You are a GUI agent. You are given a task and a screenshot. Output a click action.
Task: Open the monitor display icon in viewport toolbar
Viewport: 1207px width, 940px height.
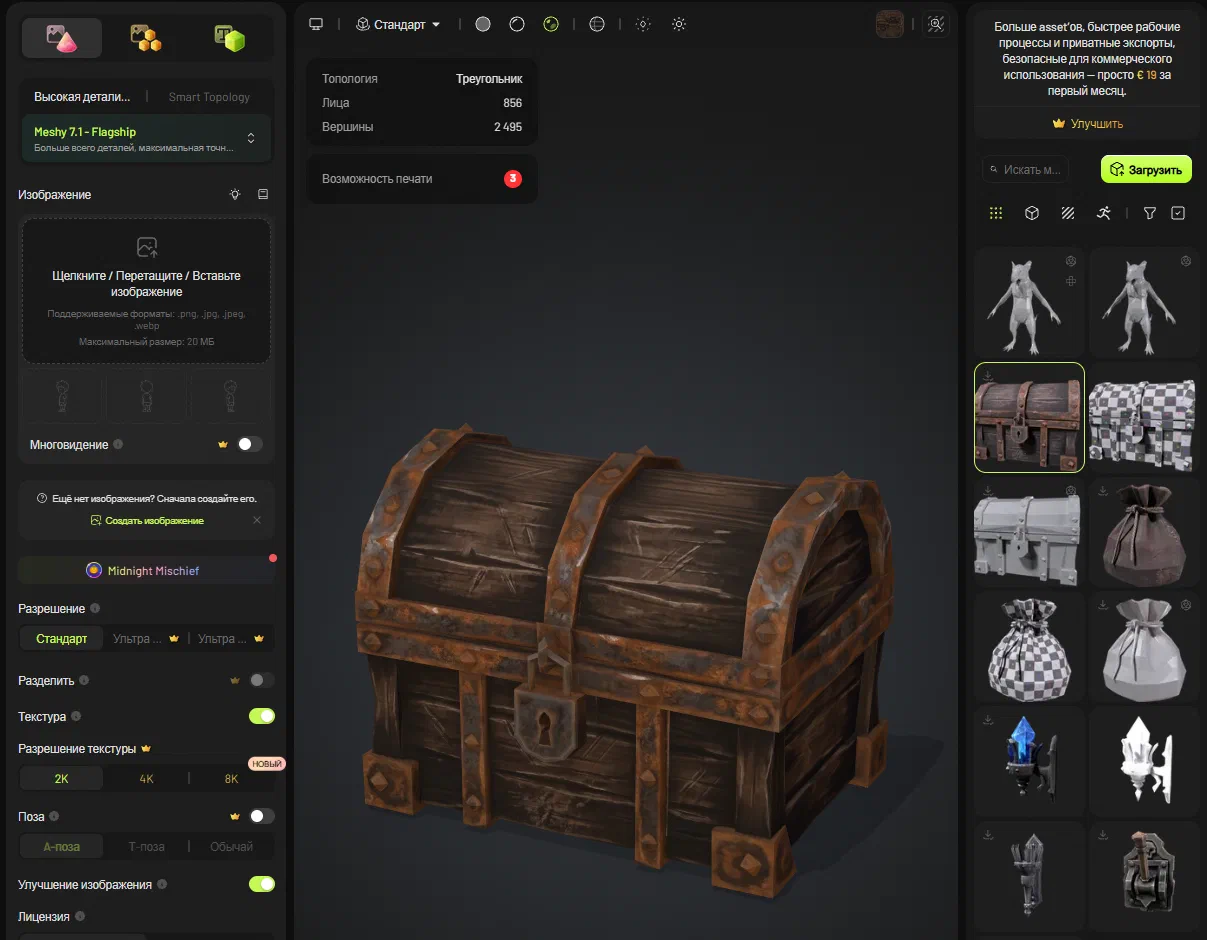(x=317, y=24)
